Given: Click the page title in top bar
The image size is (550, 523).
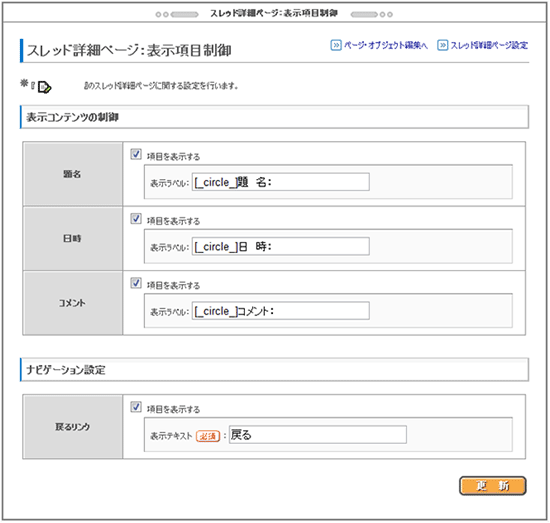Looking at the screenshot, I should 274,14.
